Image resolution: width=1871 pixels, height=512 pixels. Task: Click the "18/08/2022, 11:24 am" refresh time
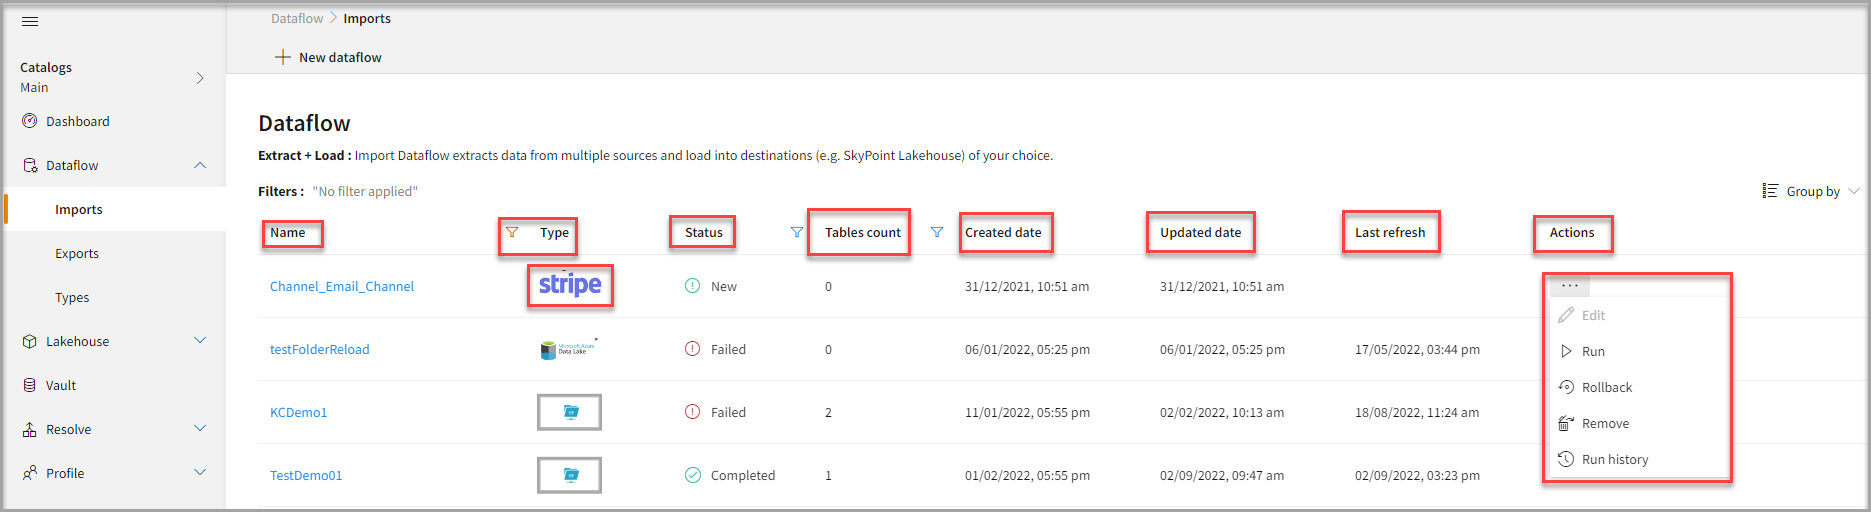(x=1417, y=412)
